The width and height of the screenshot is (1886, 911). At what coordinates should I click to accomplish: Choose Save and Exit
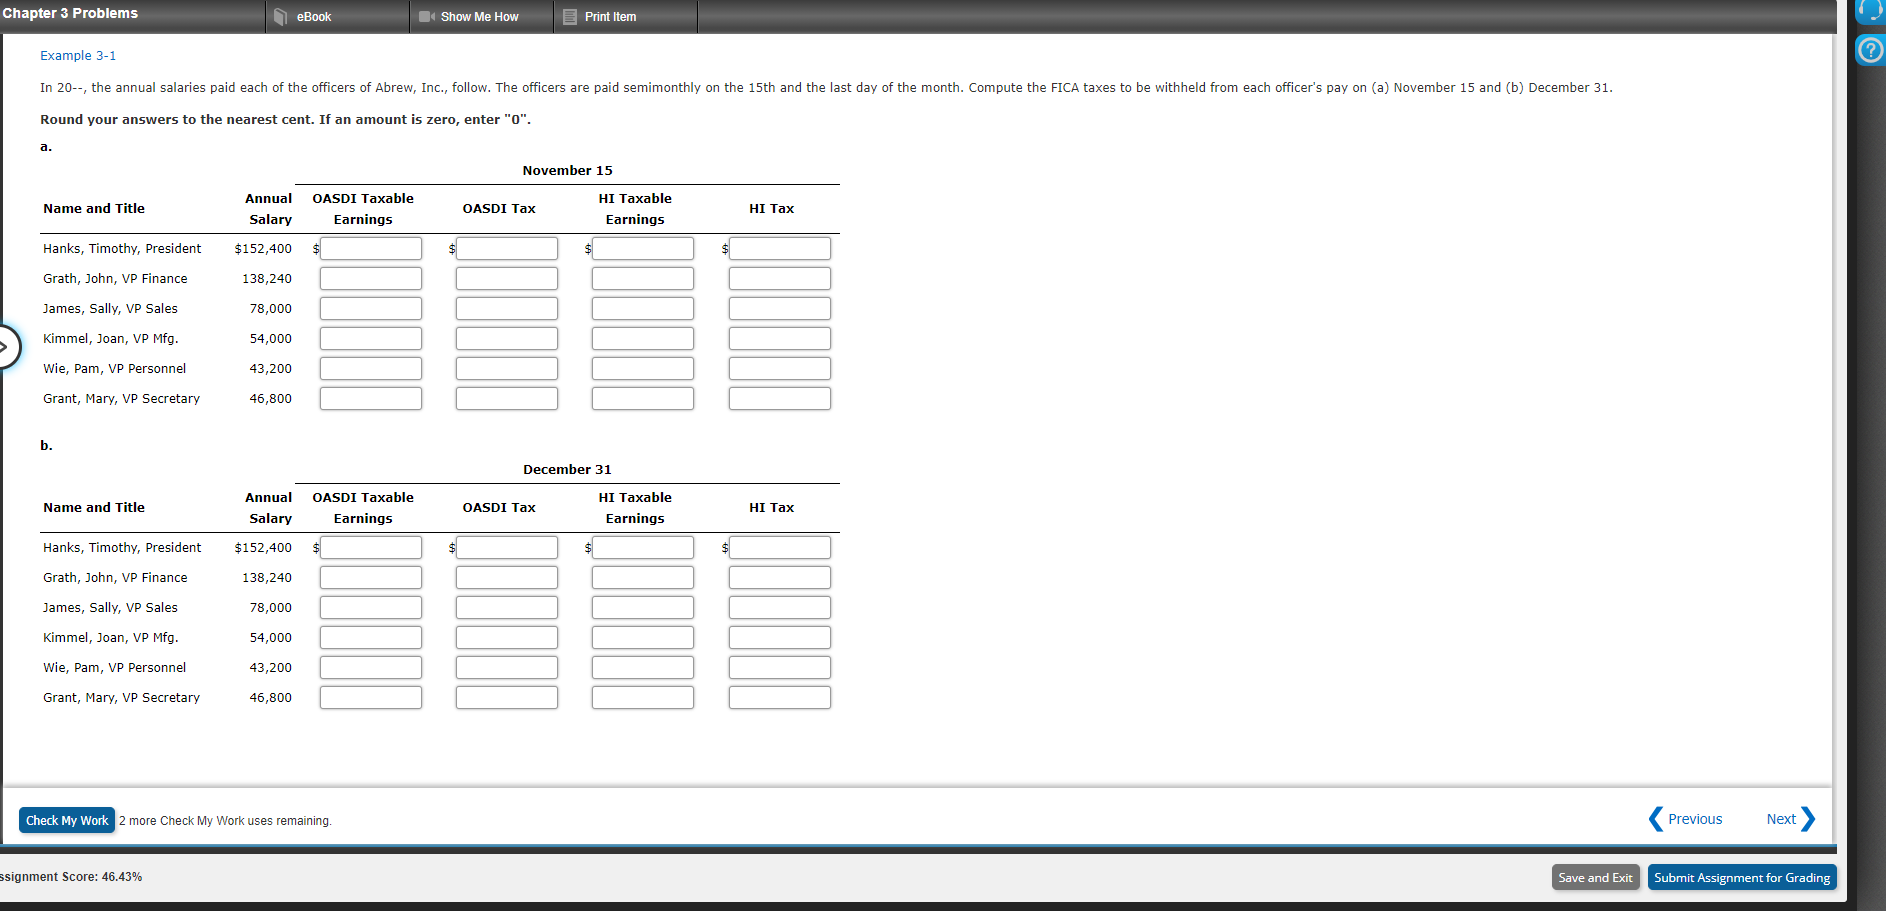point(1595,877)
